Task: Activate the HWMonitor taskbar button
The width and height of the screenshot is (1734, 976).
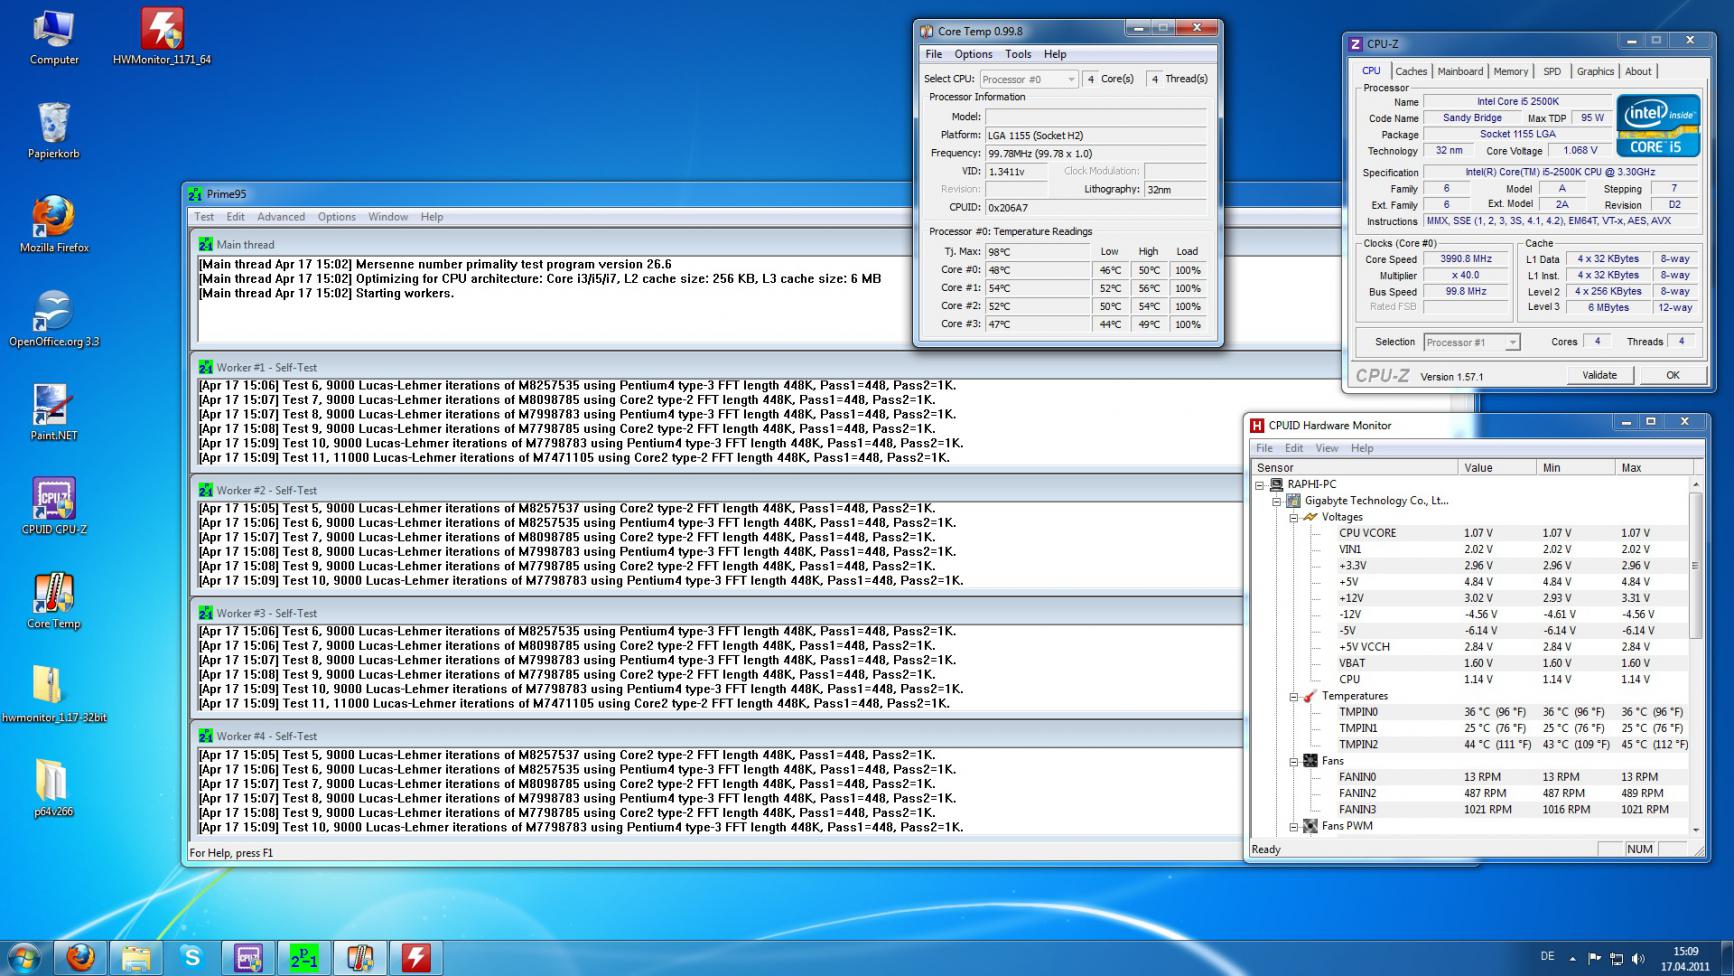Action: (x=416, y=958)
